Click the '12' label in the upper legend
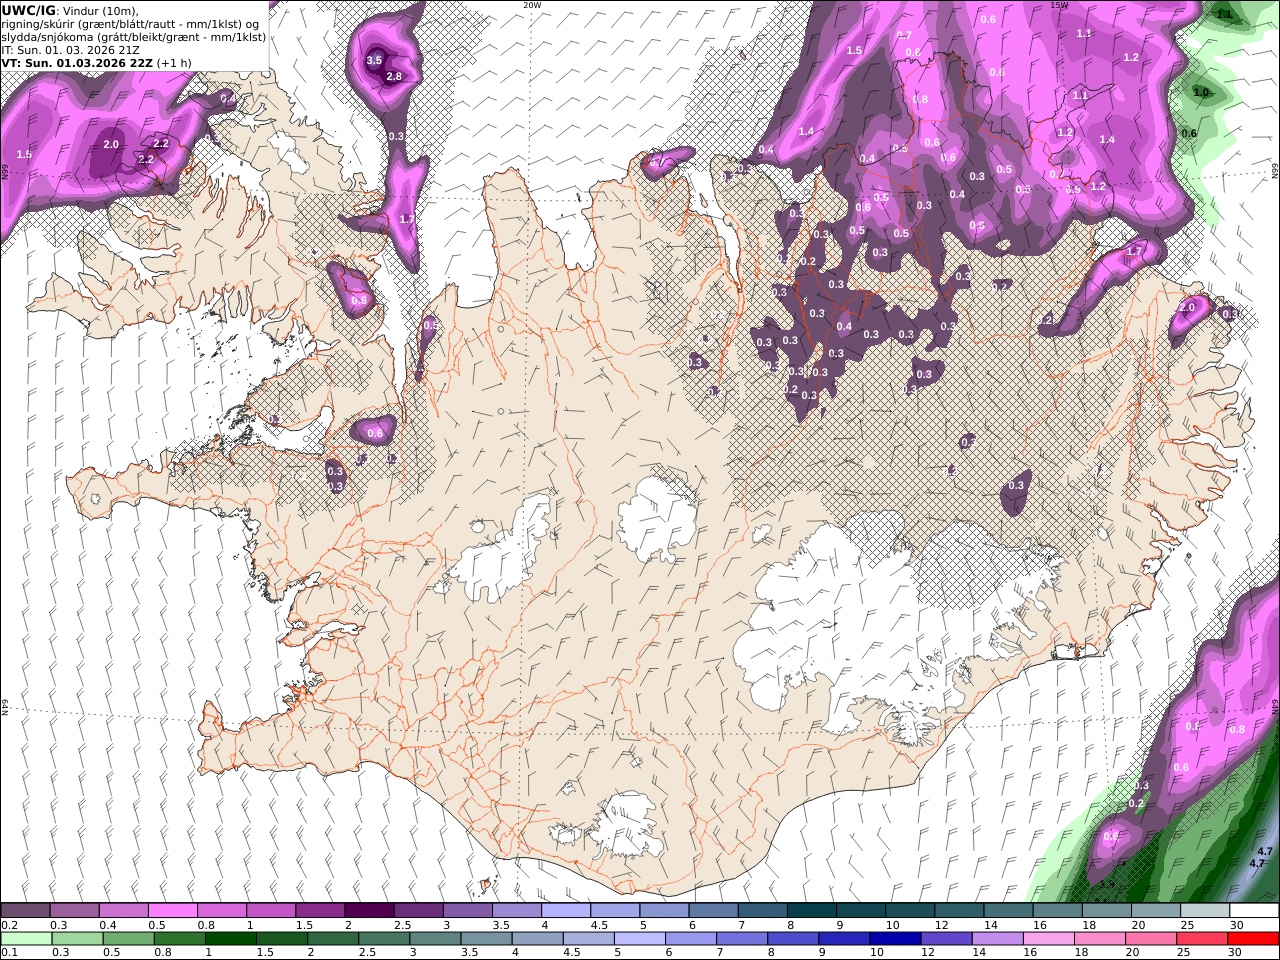1280x960 pixels. [x=942, y=925]
